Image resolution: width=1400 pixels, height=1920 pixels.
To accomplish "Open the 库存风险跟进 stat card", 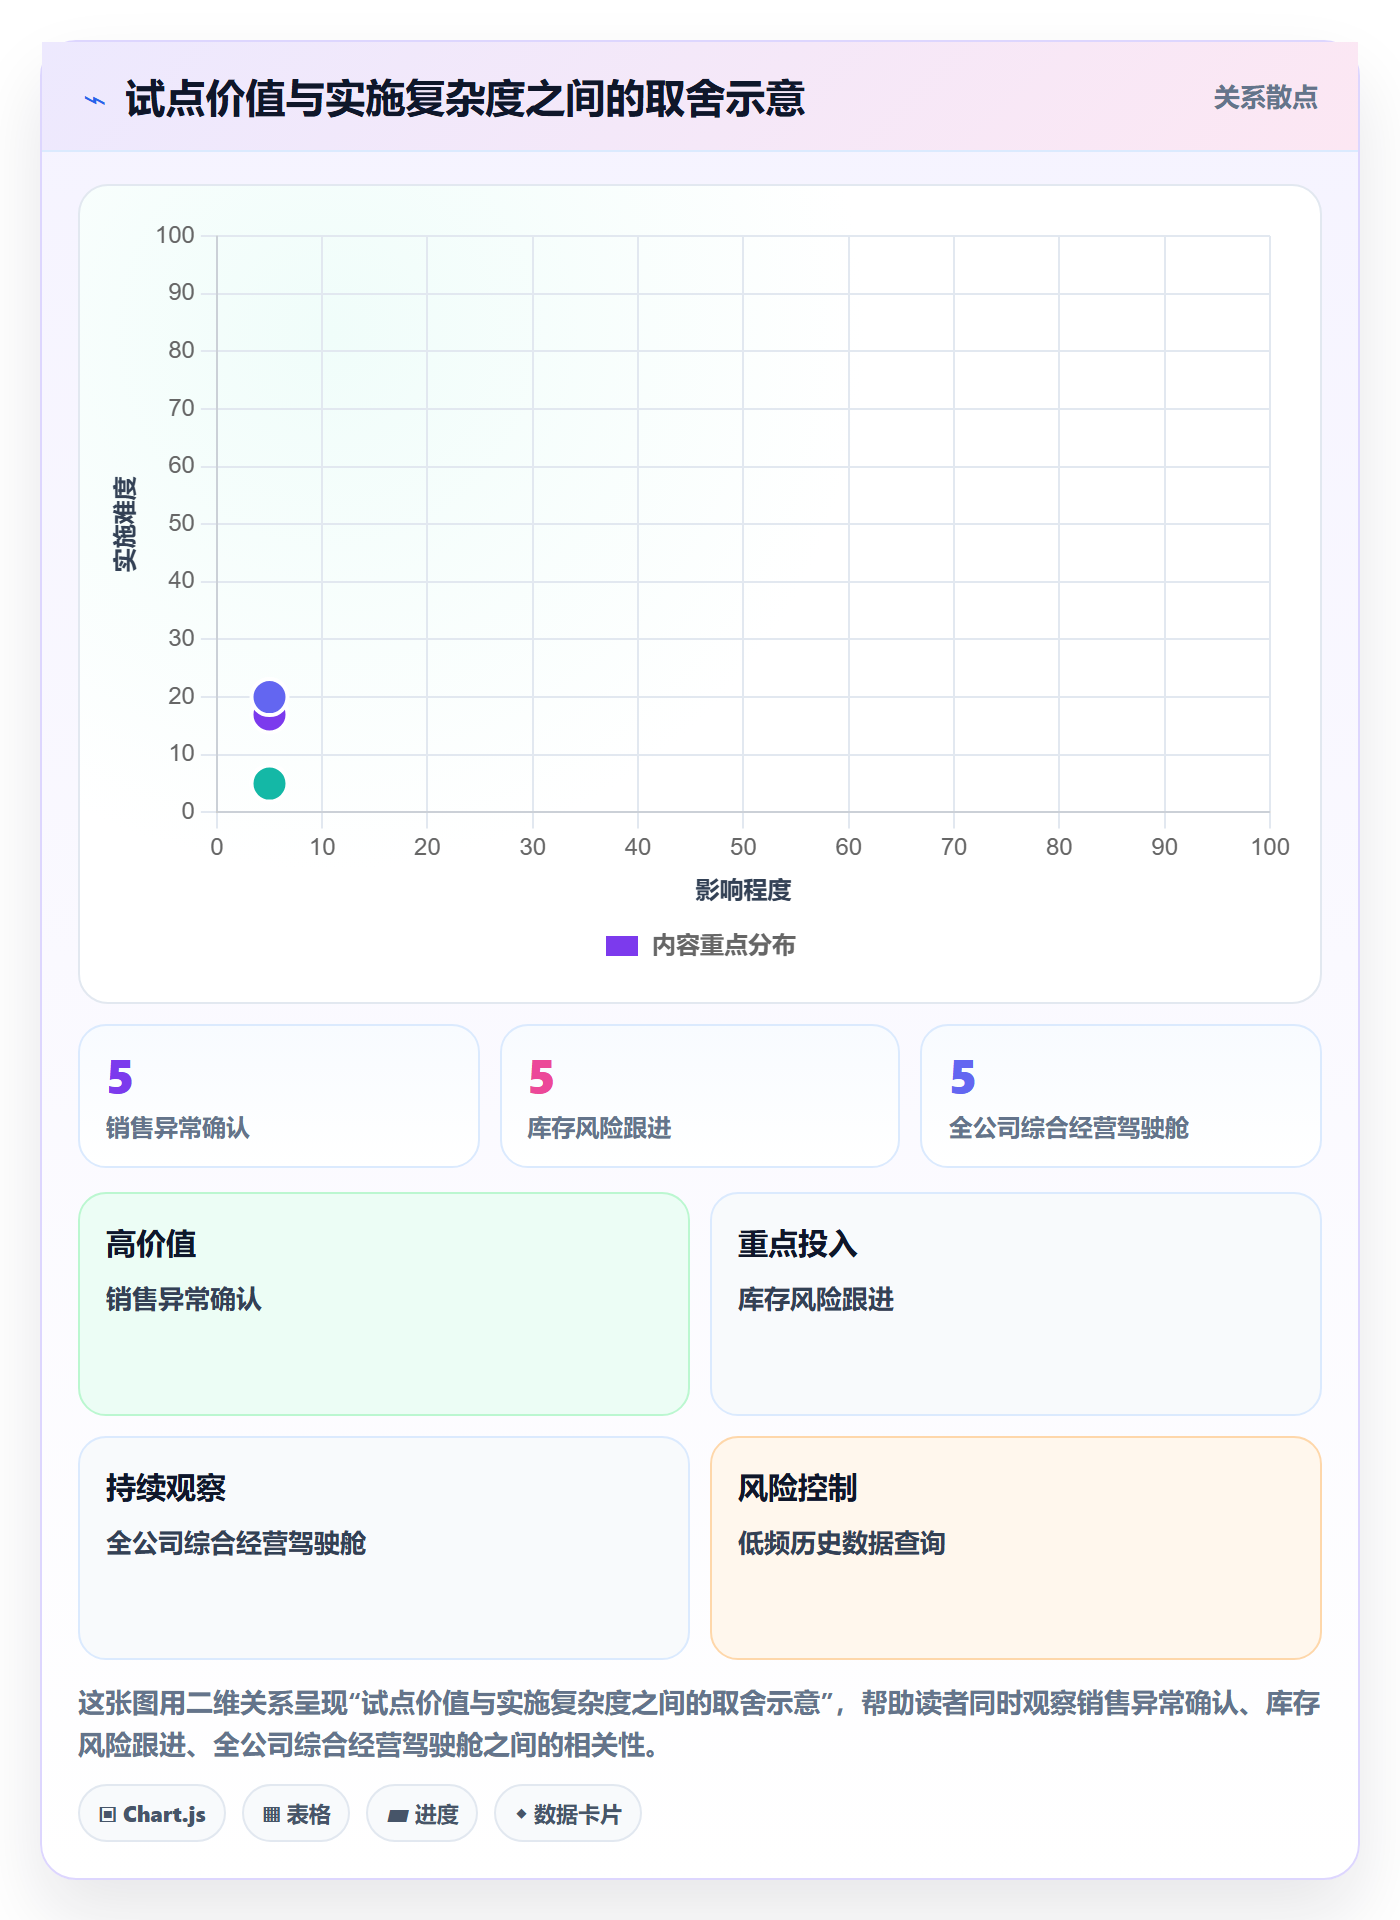I will [x=700, y=1096].
